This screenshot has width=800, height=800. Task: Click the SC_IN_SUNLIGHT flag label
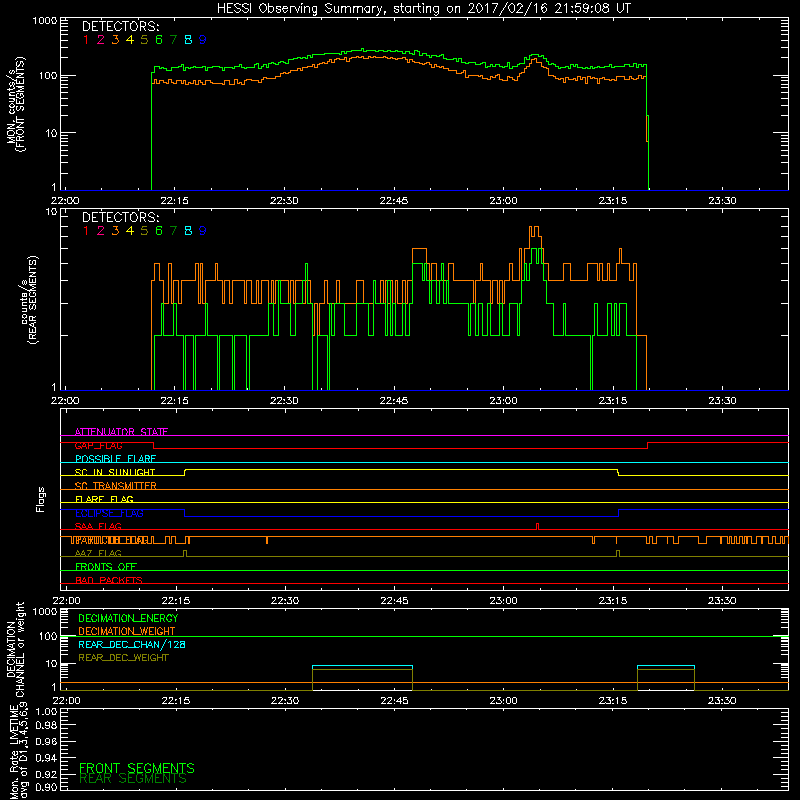pos(115,472)
